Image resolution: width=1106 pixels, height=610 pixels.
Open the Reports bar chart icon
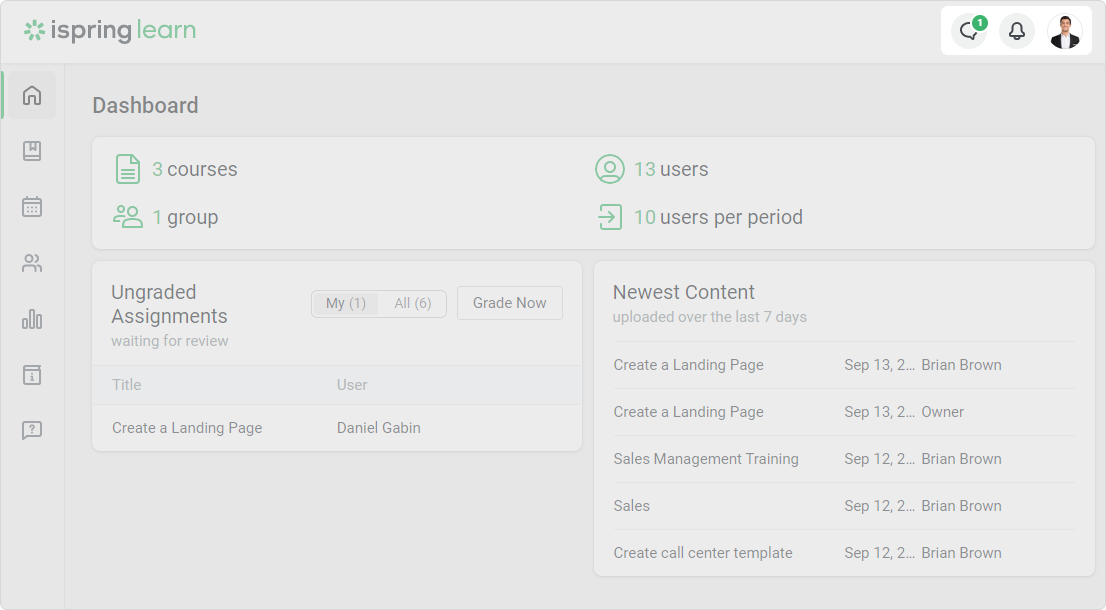click(32, 319)
